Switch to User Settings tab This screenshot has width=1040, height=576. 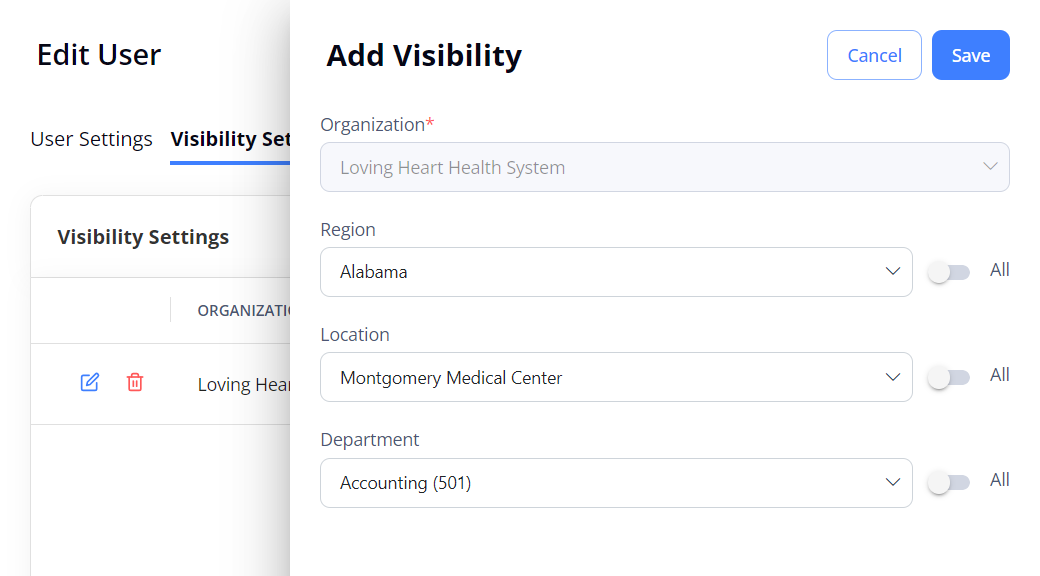point(92,139)
